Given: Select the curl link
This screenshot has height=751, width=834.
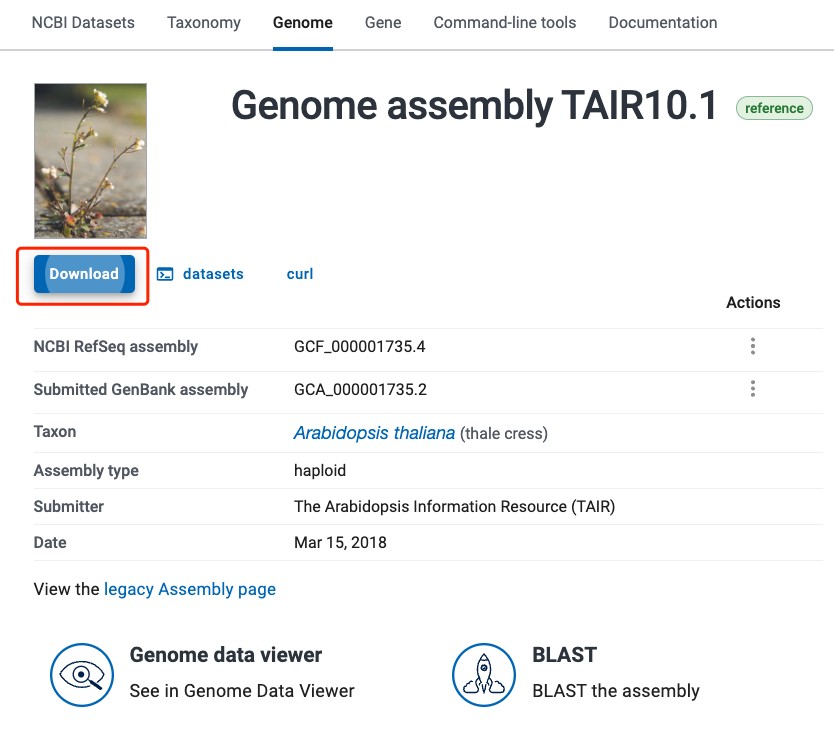Looking at the screenshot, I should 300,274.
